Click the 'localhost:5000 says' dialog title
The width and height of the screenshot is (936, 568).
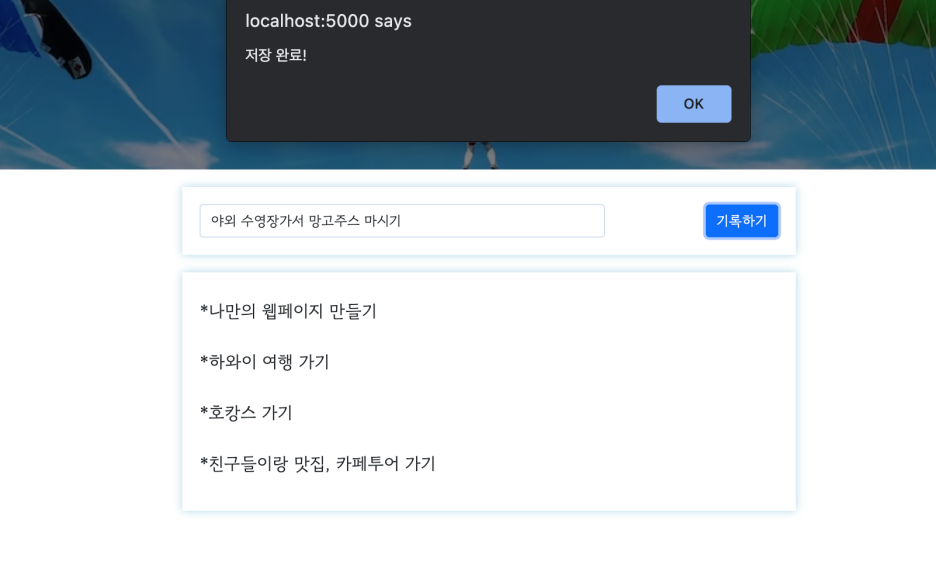click(328, 21)
